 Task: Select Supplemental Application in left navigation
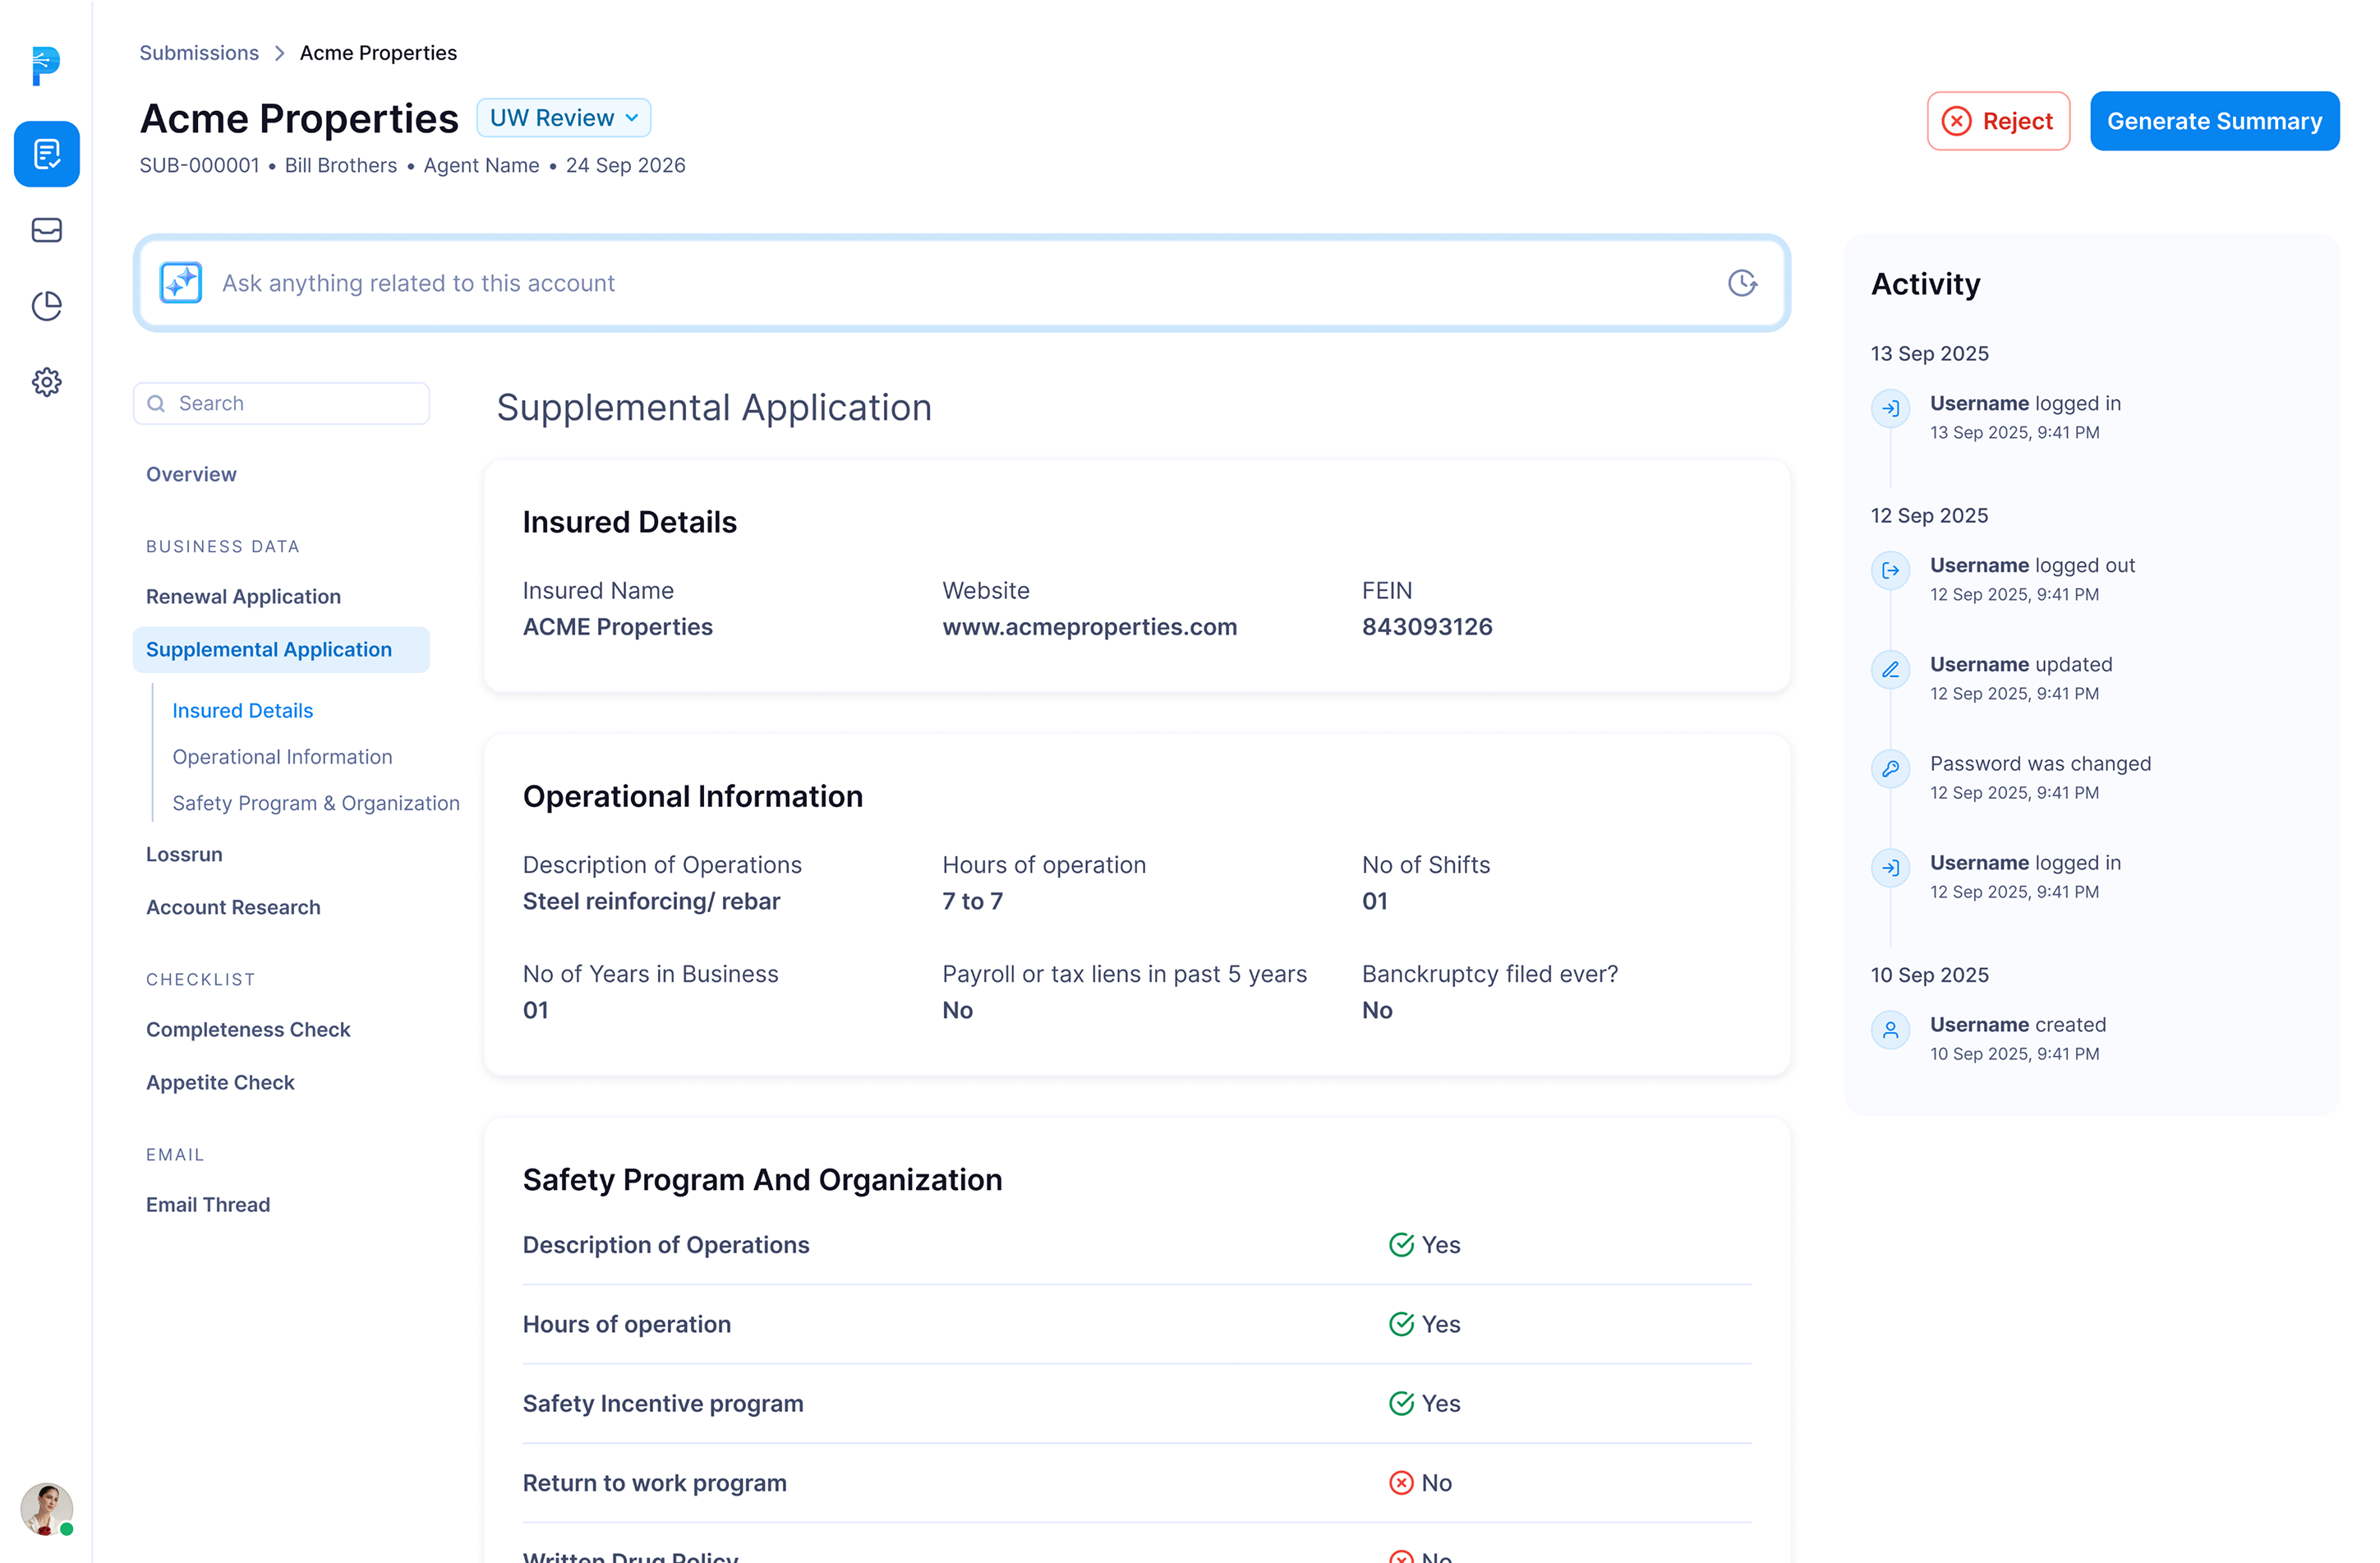(x=269, y=650)
